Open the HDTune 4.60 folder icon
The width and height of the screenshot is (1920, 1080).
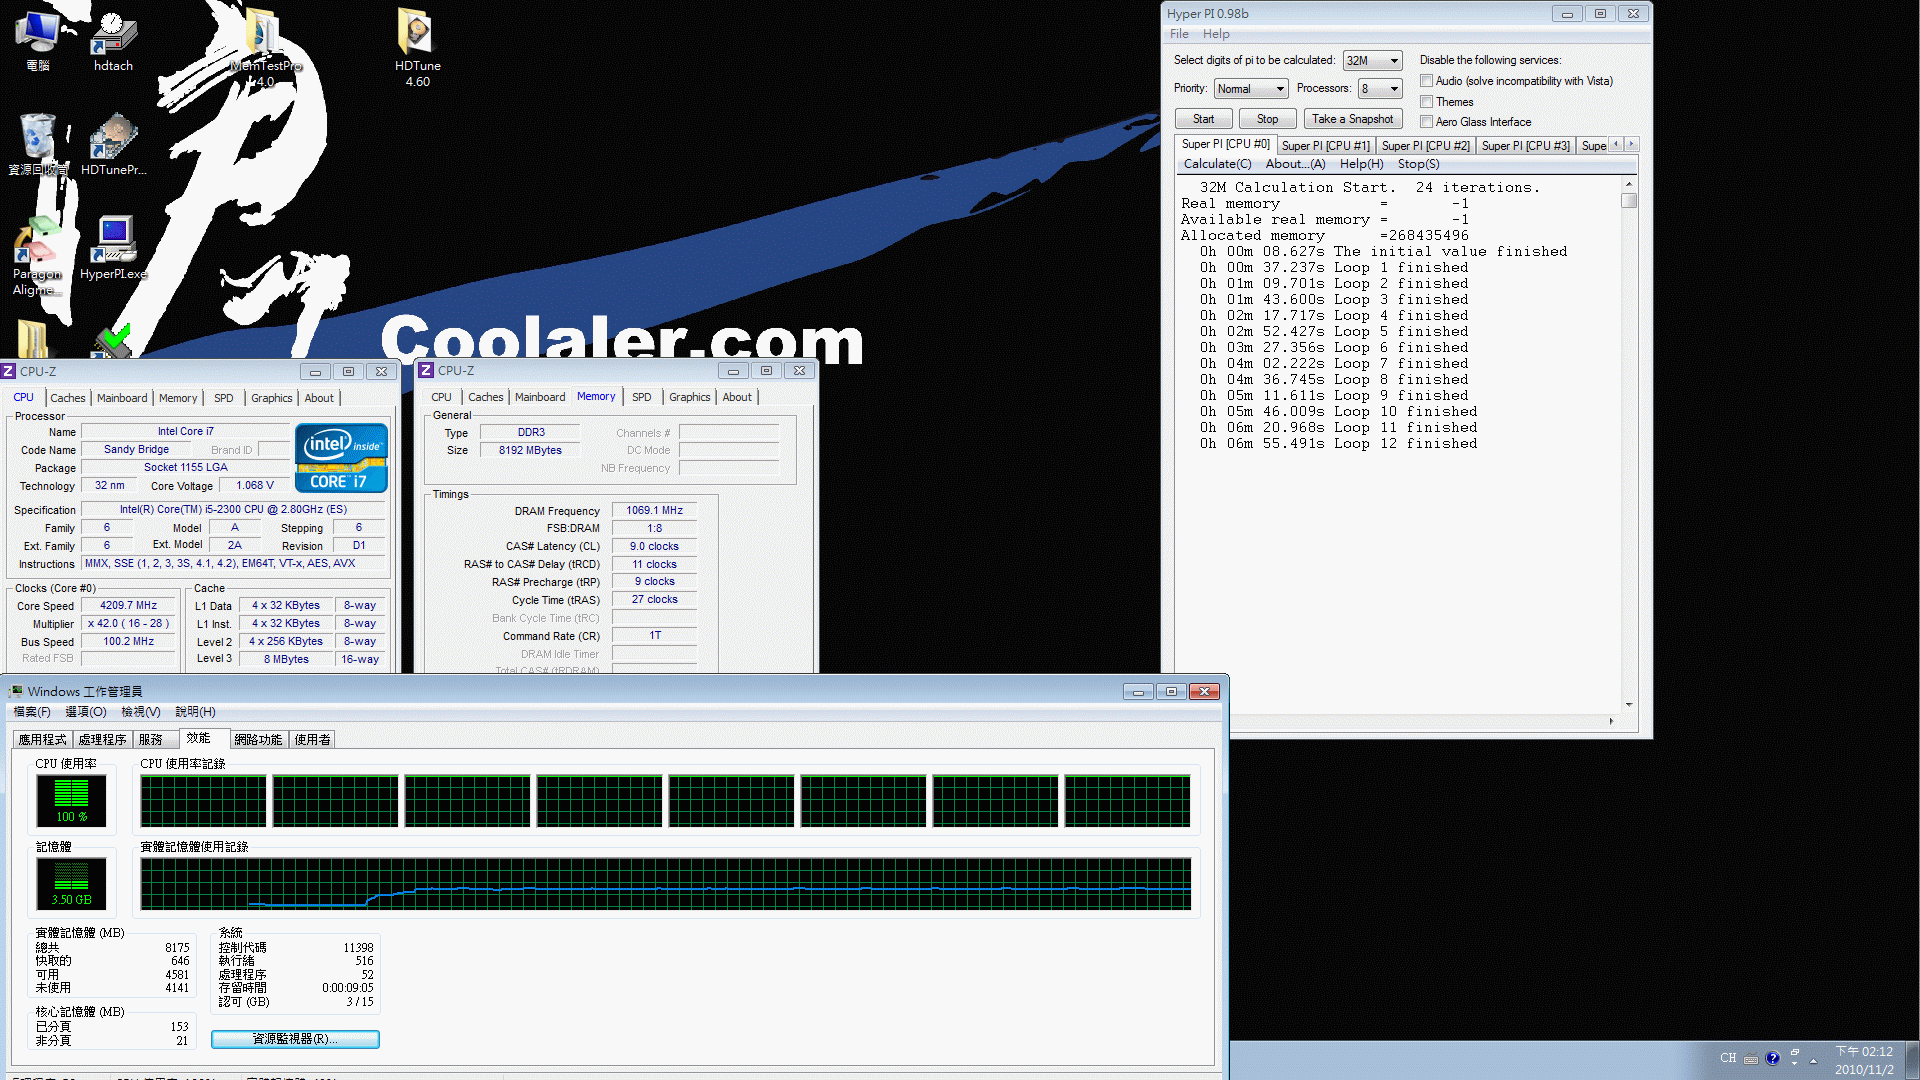point(417,47)
